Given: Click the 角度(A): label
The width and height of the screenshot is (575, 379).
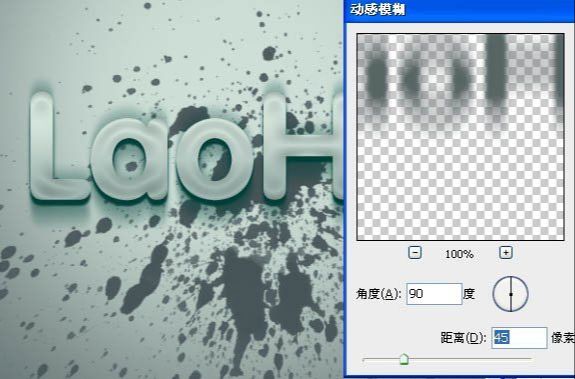Looking at the screenshot, I should pyautogui.click(x=379, y=294).
